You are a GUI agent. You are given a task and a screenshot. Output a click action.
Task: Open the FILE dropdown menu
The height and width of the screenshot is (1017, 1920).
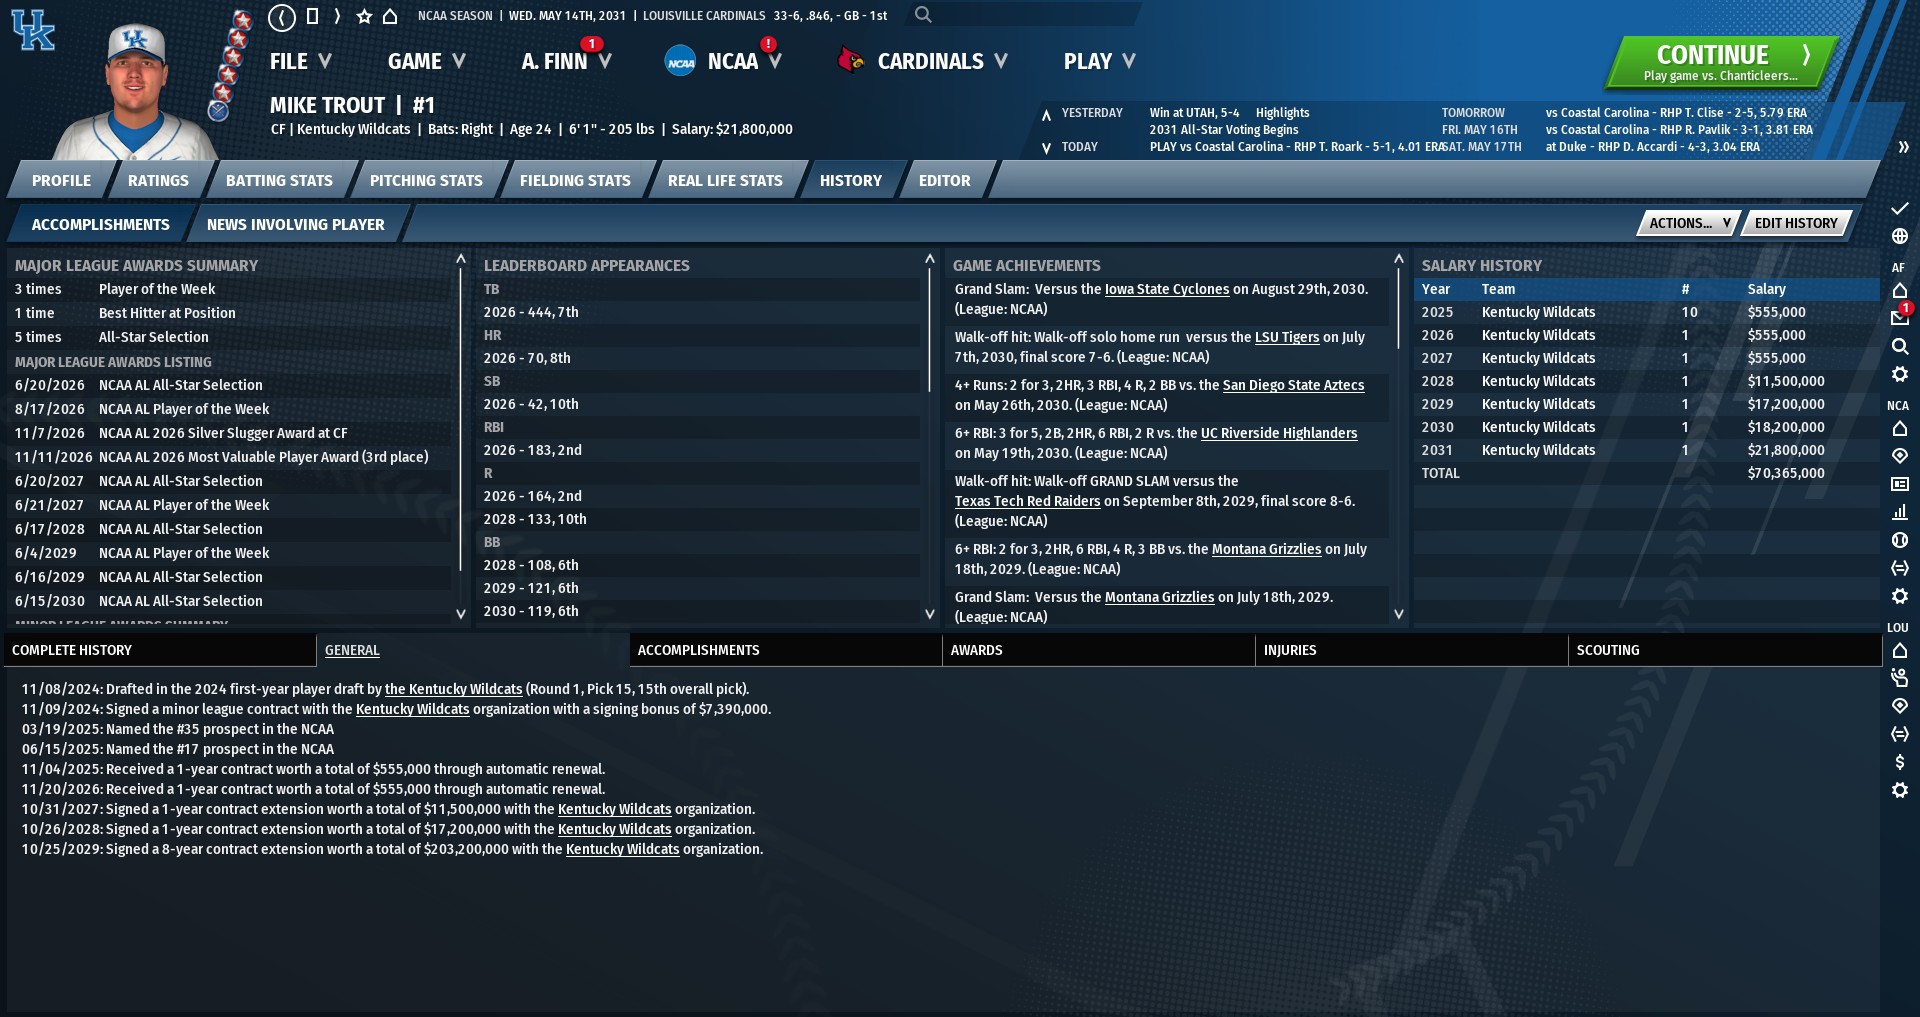pyautogui.click(x=300, y=62)
